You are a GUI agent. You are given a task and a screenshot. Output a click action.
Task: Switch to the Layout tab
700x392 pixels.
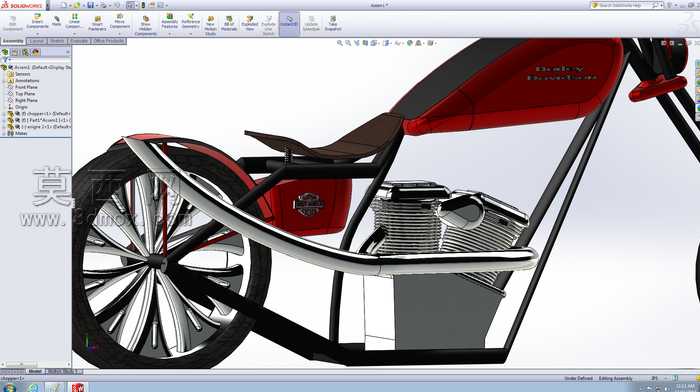[x=36, y=41]
